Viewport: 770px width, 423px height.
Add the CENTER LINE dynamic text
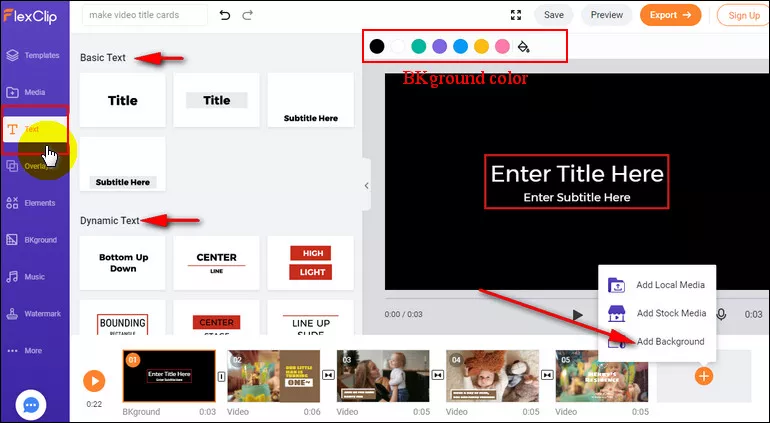coord(217,263)
